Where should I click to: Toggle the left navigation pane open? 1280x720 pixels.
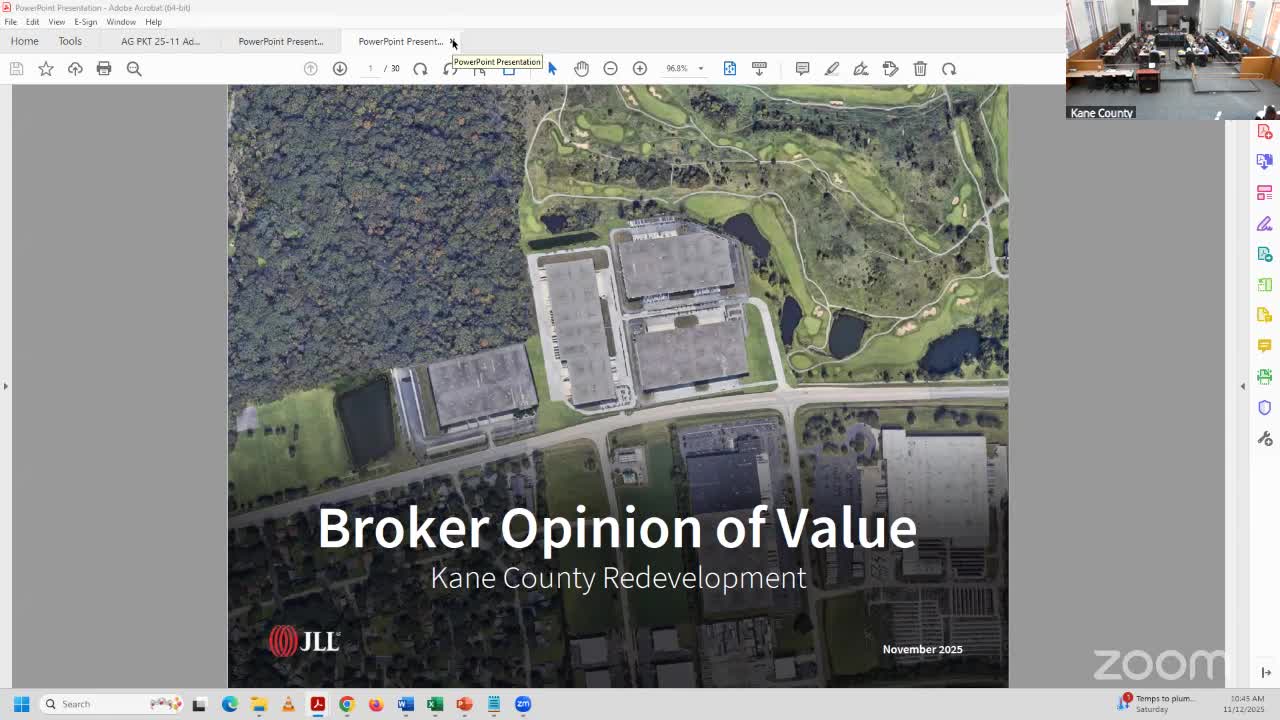(5, 385)
